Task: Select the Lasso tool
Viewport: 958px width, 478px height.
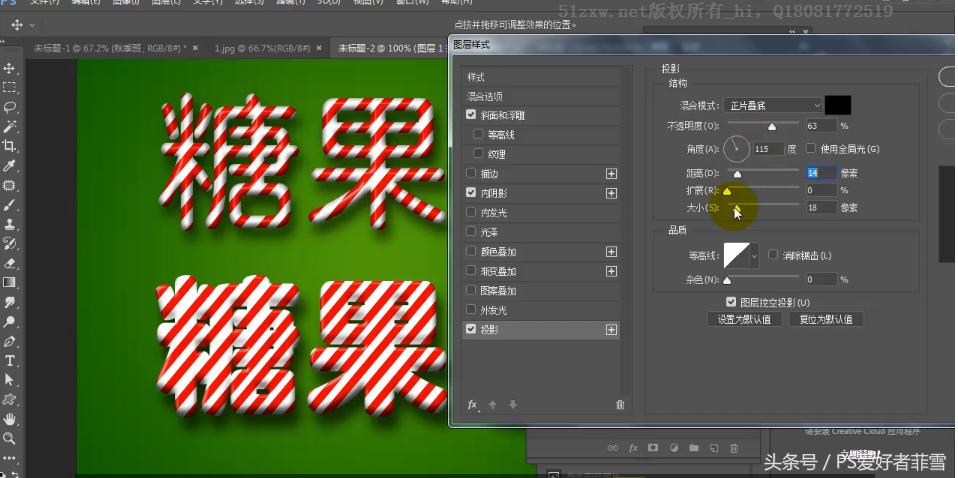Action: coord(9,107)
